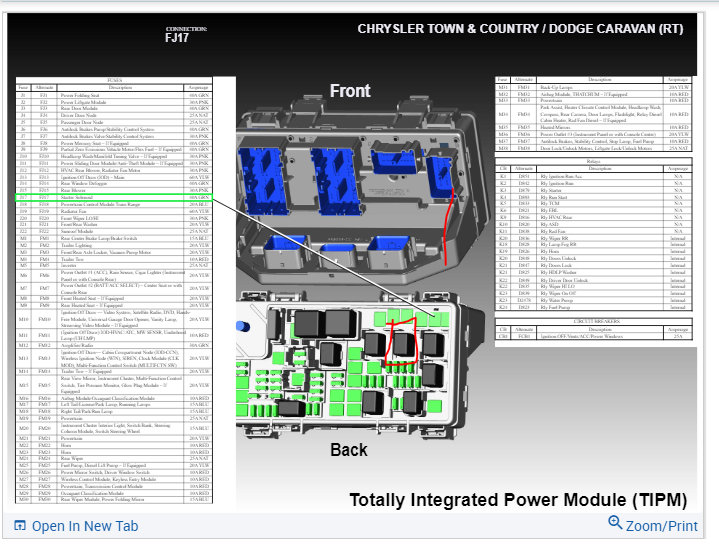Click the Rly Horn relay row
Viewport: 719px width, 552px height.
point(593,252)
